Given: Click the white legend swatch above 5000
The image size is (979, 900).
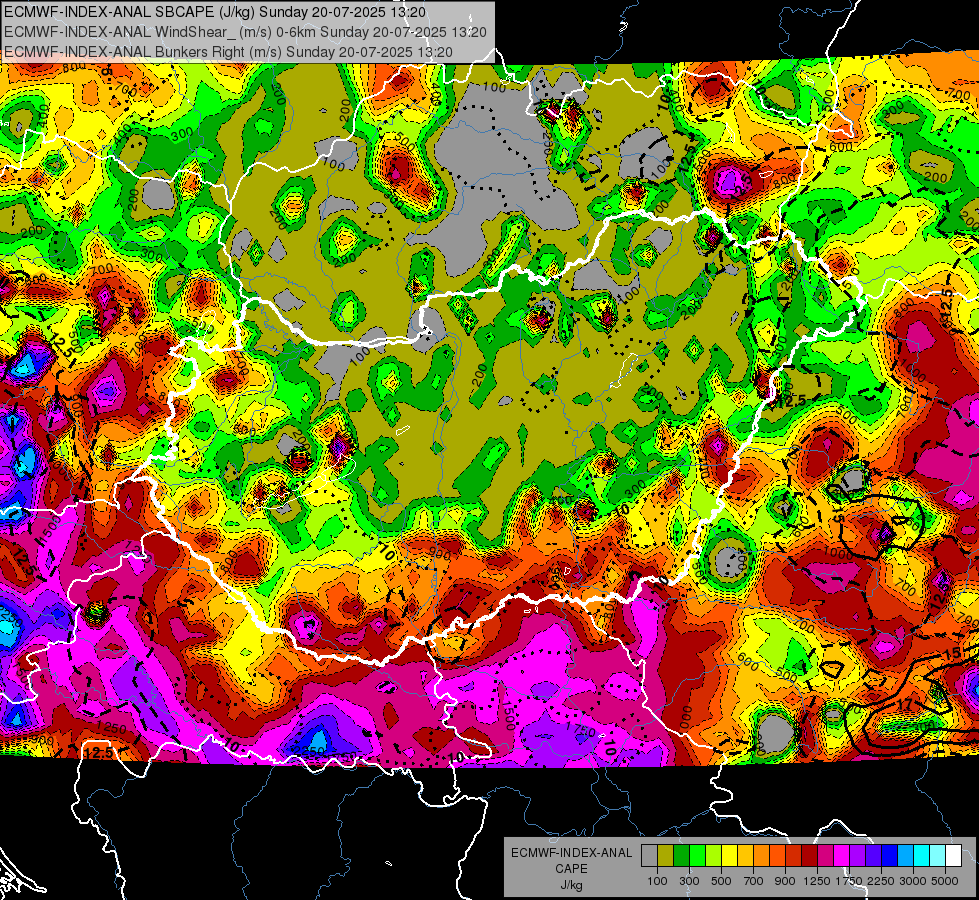Looking at the screenshot, I should [x=954, y=856].
